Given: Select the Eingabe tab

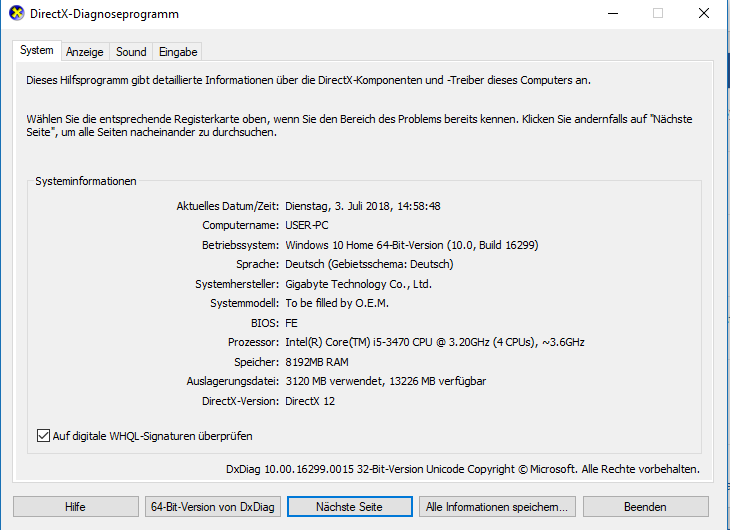Looking at the screenshot, I should tap(178, 52).
